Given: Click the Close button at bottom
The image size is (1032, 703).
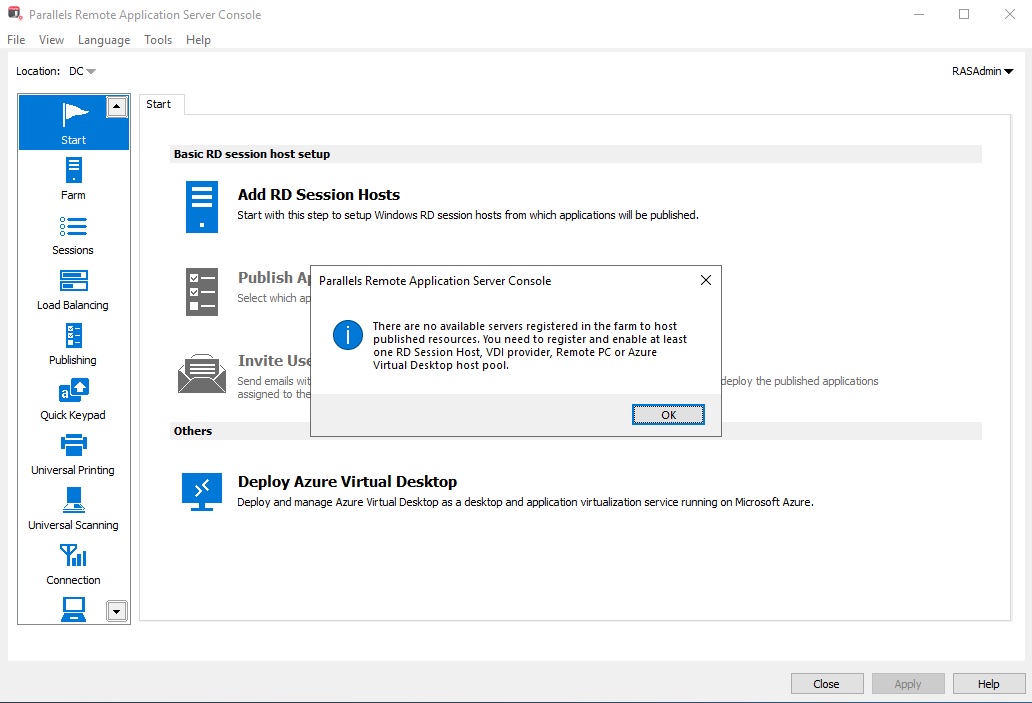Looking at the screenshot, I should [827, 684].
